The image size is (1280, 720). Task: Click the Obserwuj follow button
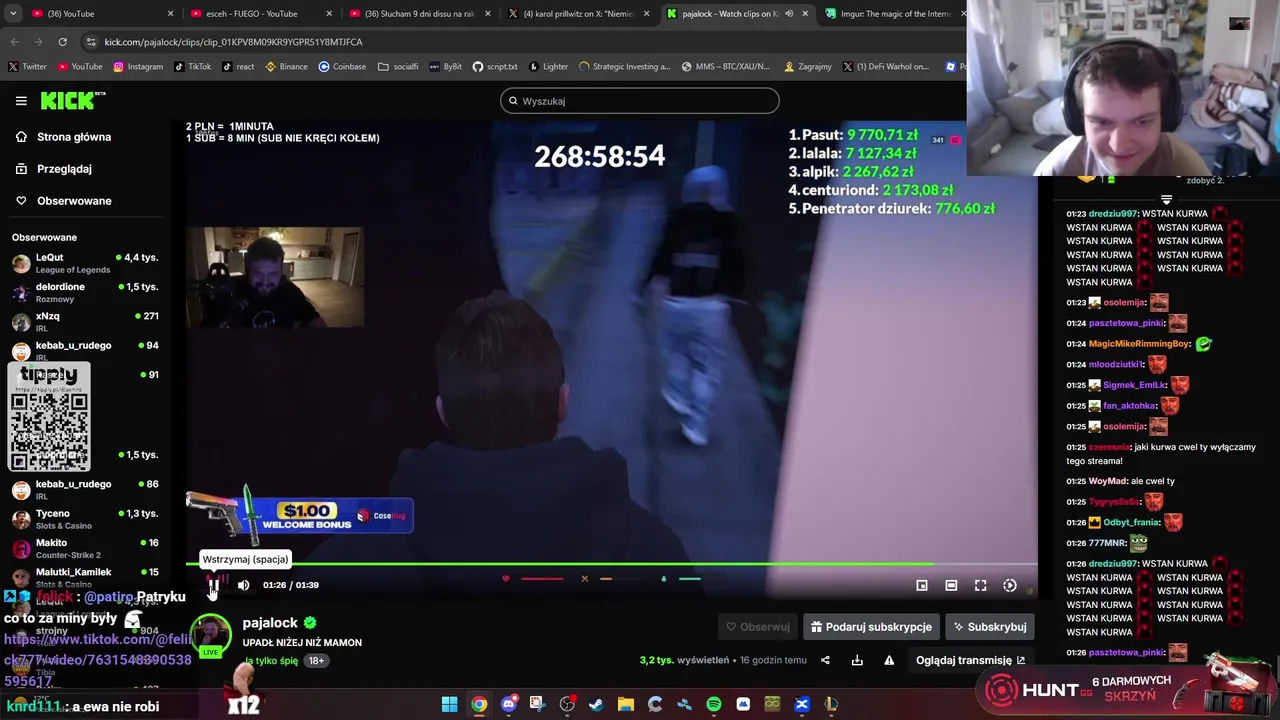[x=758, y=627]
